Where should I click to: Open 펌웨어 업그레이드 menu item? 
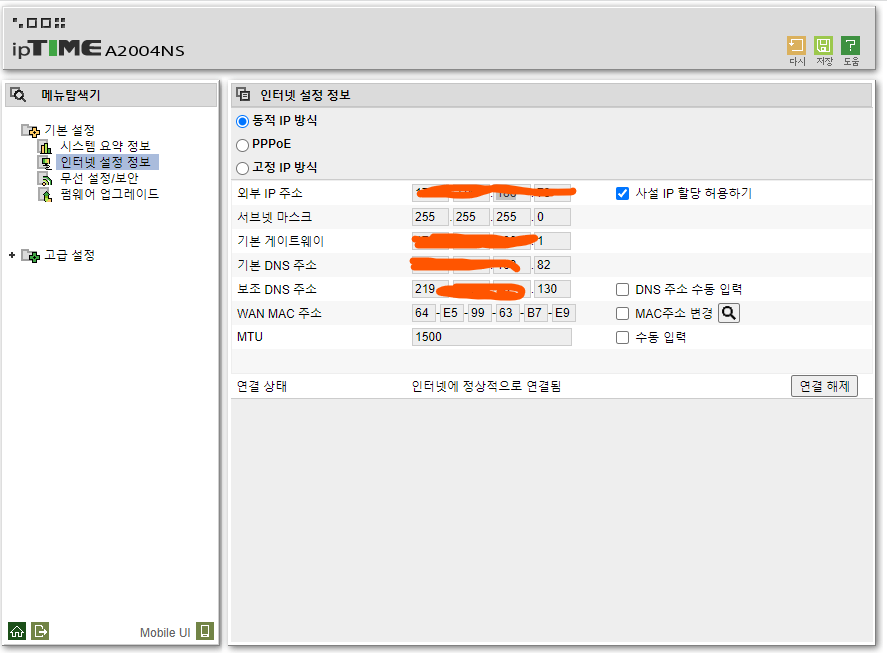[x=109, y=194]
